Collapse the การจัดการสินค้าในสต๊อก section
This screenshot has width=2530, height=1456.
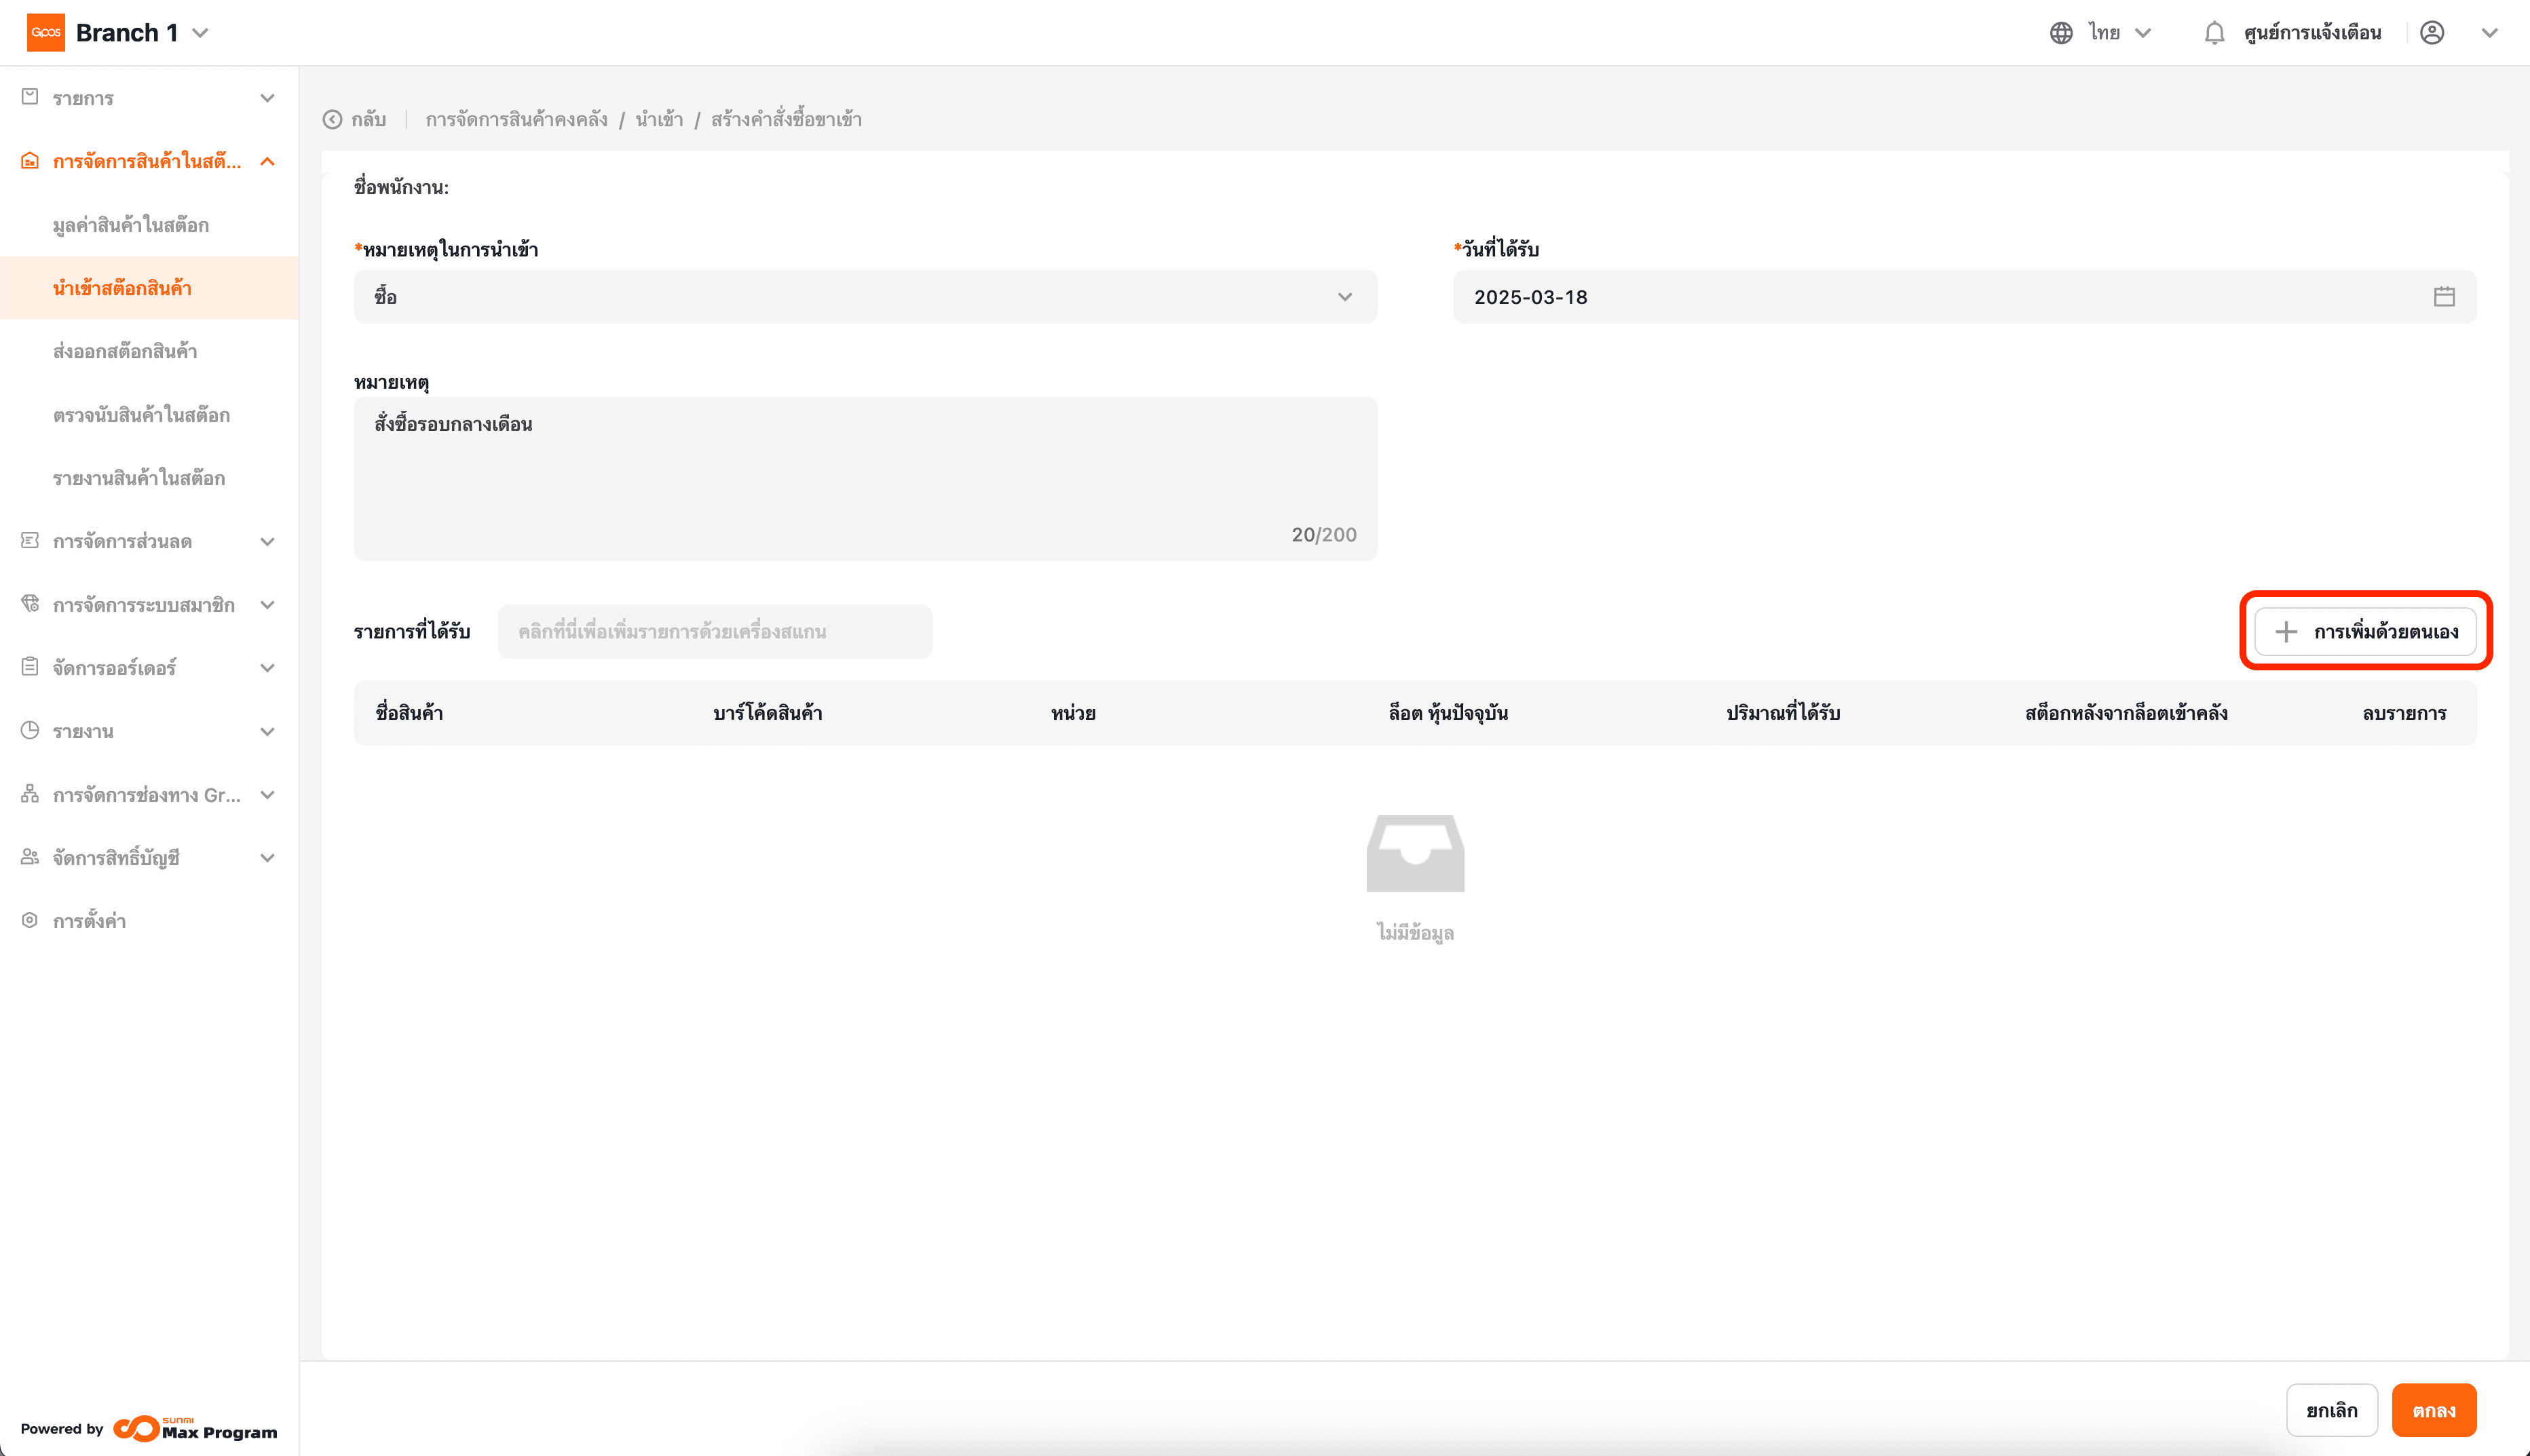(267, 161)
